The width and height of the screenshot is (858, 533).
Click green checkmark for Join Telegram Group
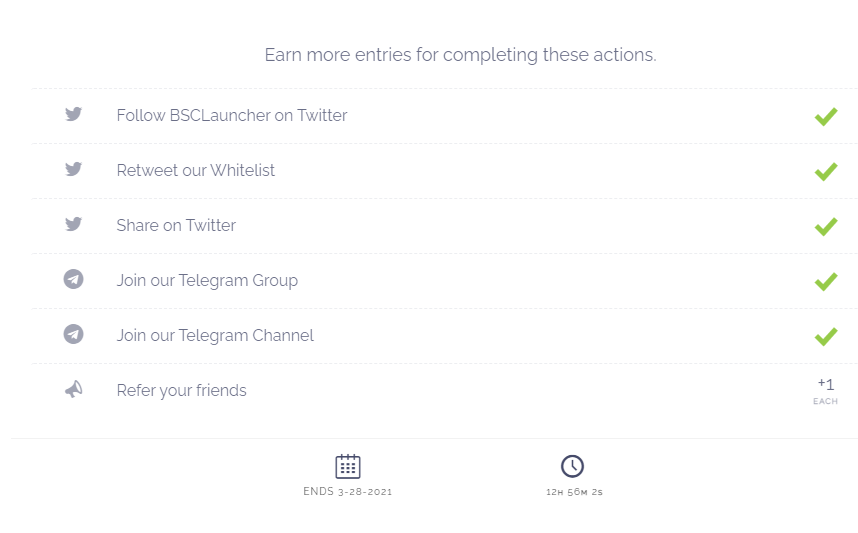pyautogui.click(x=825, y=281)
